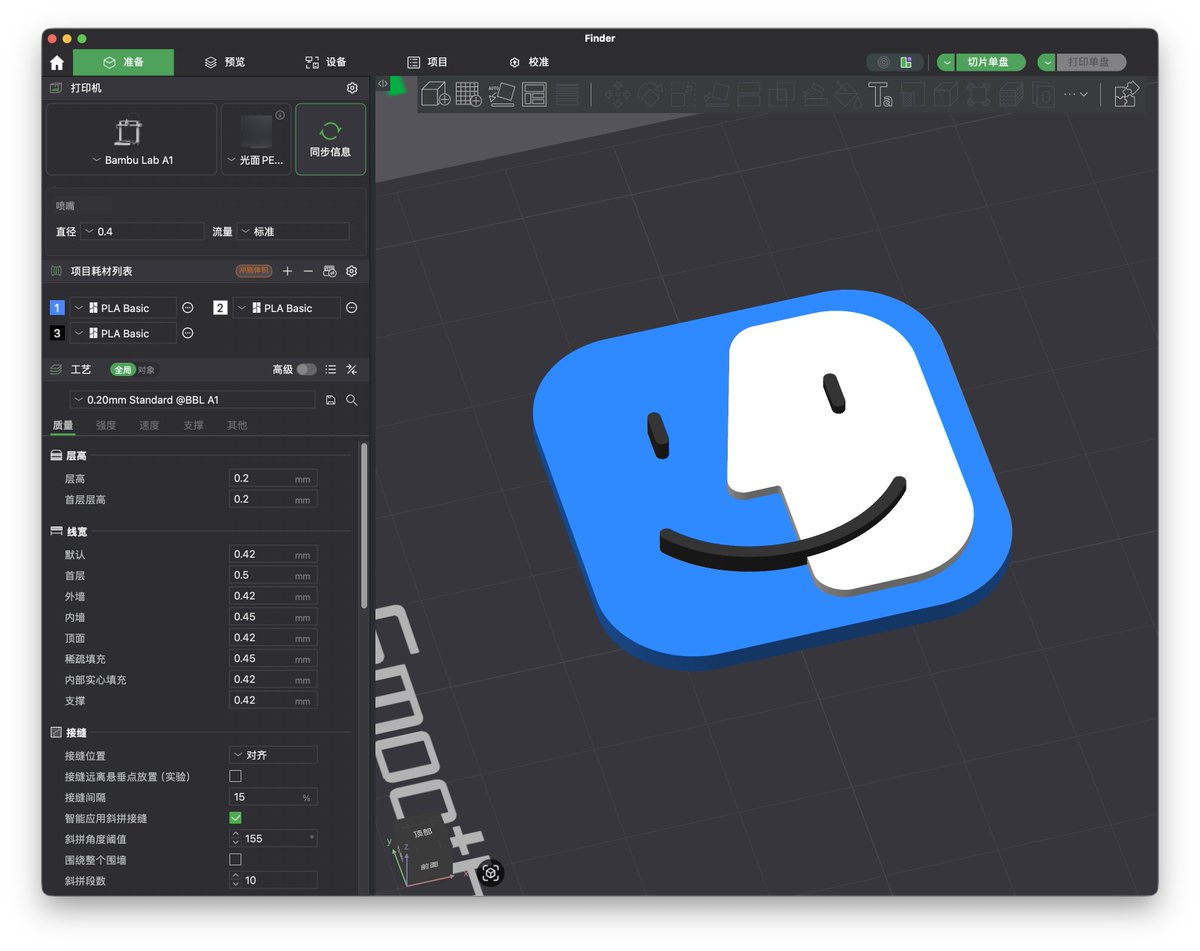Open the 强度 (Strength) settings tab
The width and height of the screenshot is (1200, 951).
coord(106,425)
